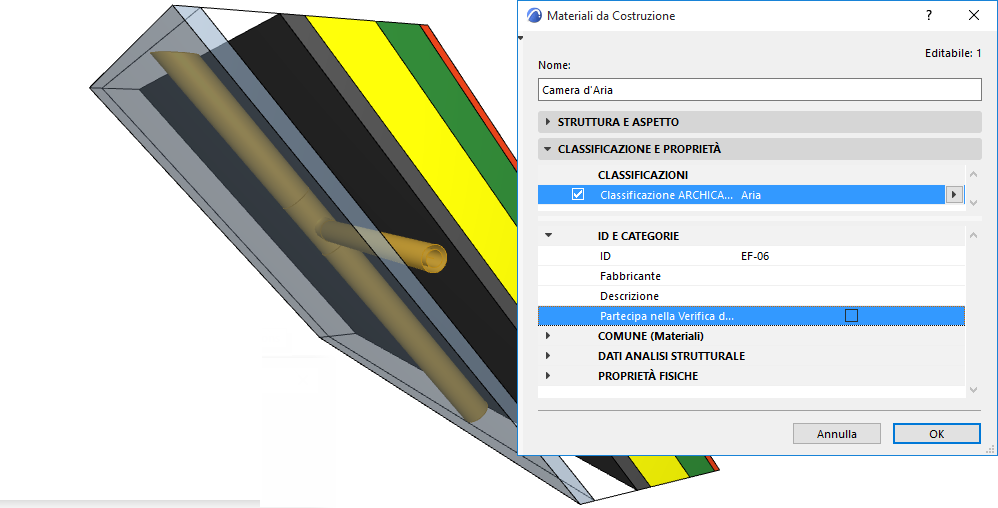Click the Aria classification value
The width and height of the screenshot is (998, 508).
751,195
